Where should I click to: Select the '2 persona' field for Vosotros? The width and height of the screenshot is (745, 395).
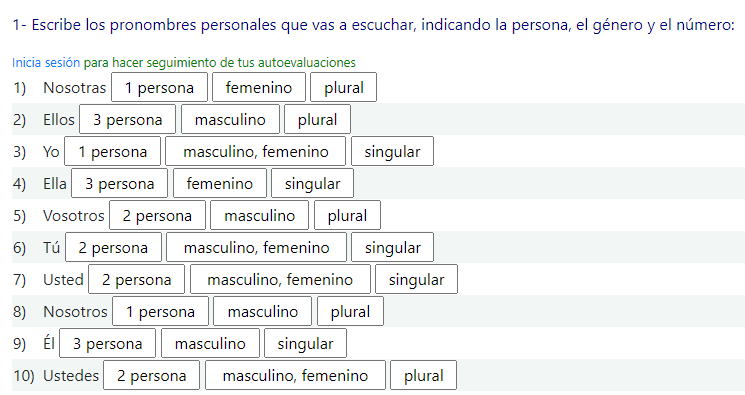click(158, 215)
